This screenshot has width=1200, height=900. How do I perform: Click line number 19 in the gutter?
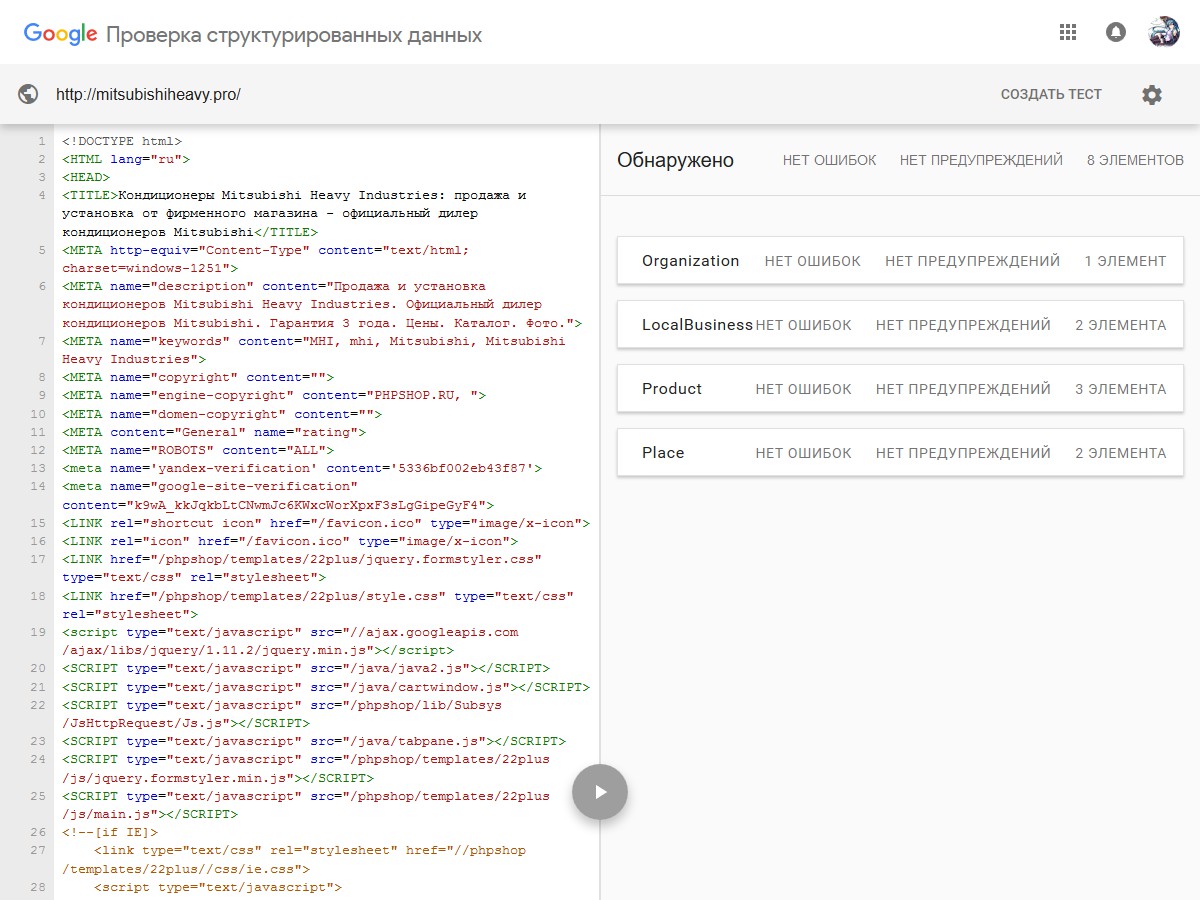tap(39, 632)
